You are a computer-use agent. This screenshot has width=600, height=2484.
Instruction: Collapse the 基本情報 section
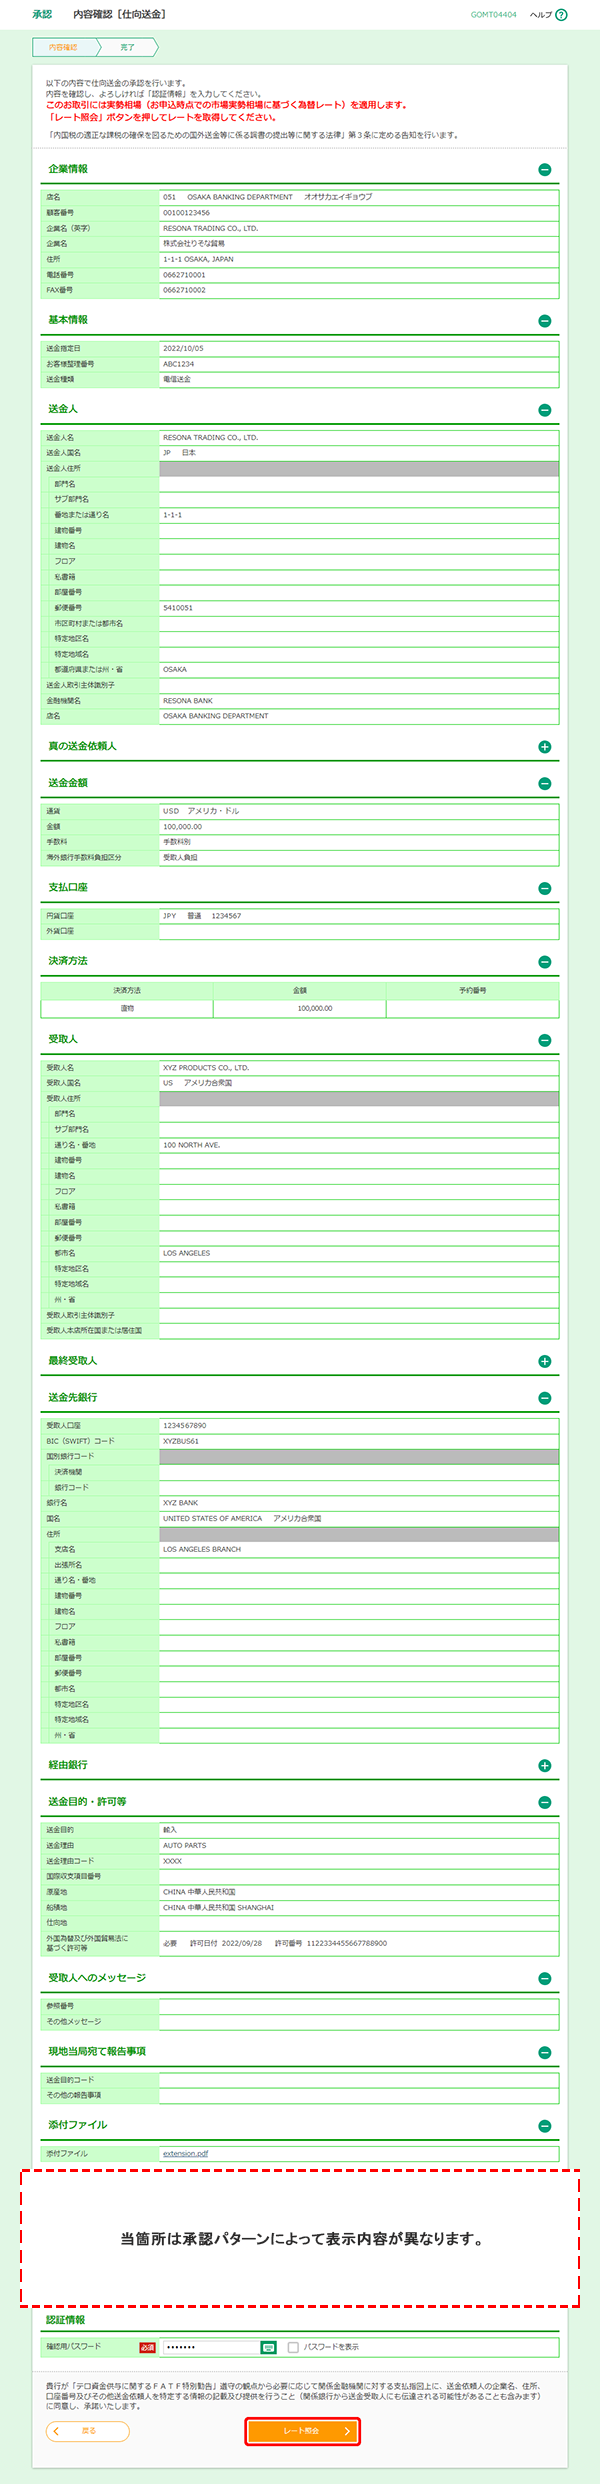pos(545,321)
